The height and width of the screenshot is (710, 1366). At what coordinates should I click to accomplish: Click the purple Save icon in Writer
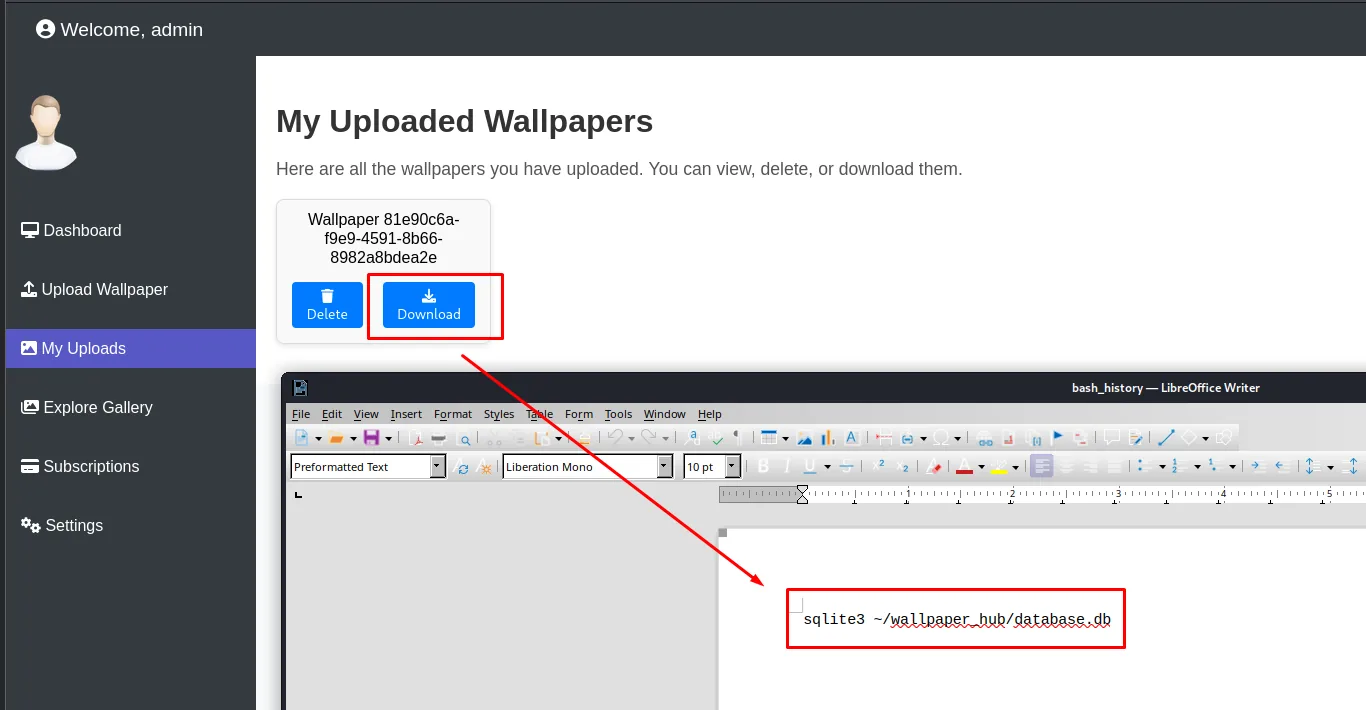371,437
